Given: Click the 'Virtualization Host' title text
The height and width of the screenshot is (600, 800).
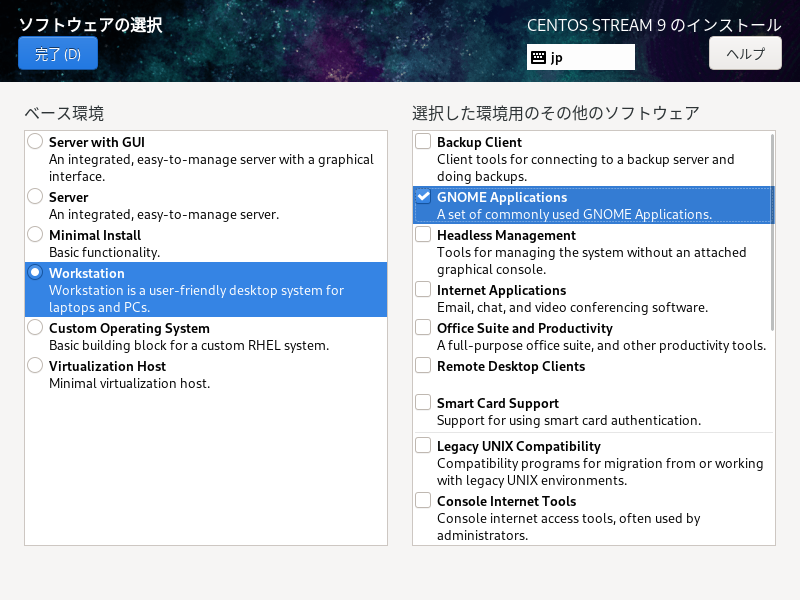Looking at the screenshot, I should 108,367.
